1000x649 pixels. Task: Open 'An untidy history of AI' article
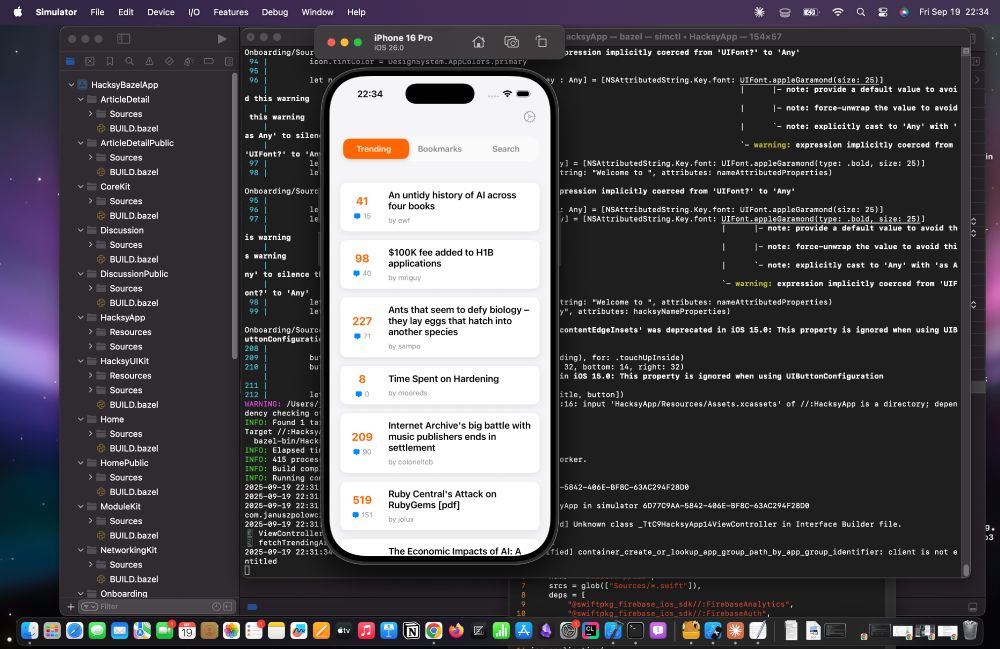tap(440, 207)
